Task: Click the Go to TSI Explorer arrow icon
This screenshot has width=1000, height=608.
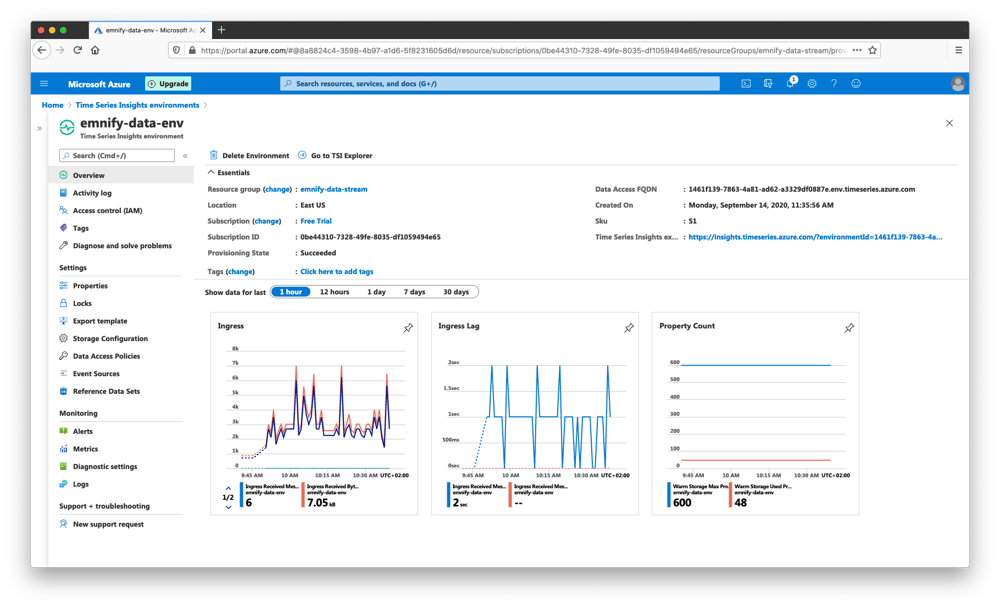Action: point(302,155)
